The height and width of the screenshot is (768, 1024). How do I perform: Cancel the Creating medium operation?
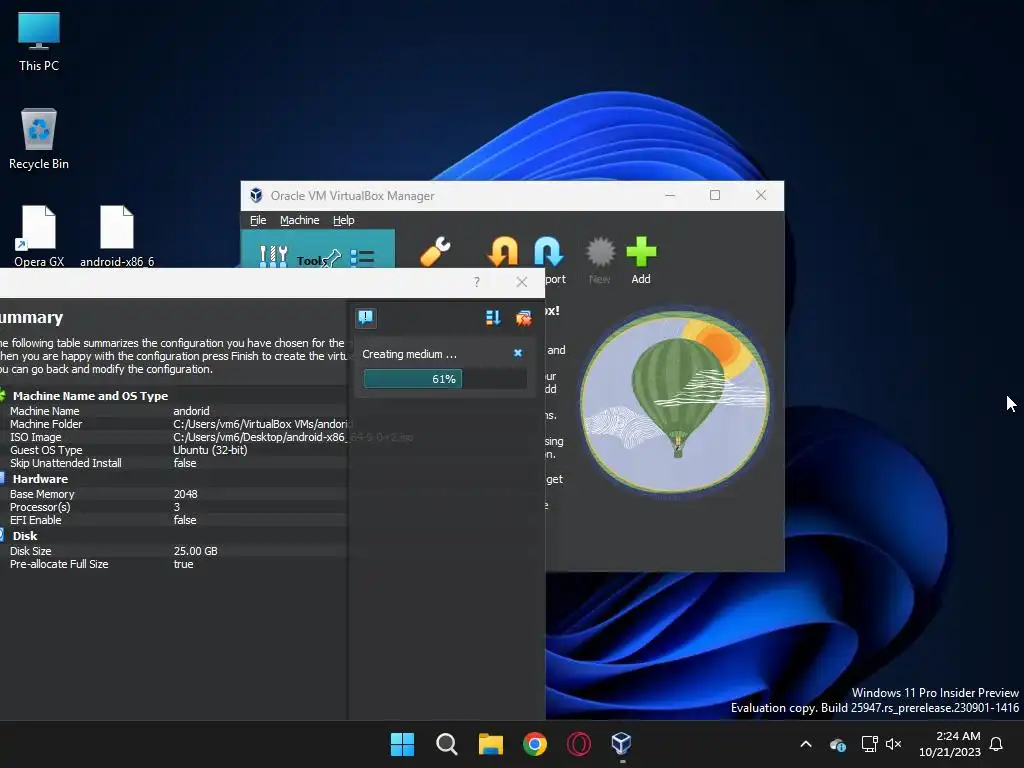(x=518, y=353)
